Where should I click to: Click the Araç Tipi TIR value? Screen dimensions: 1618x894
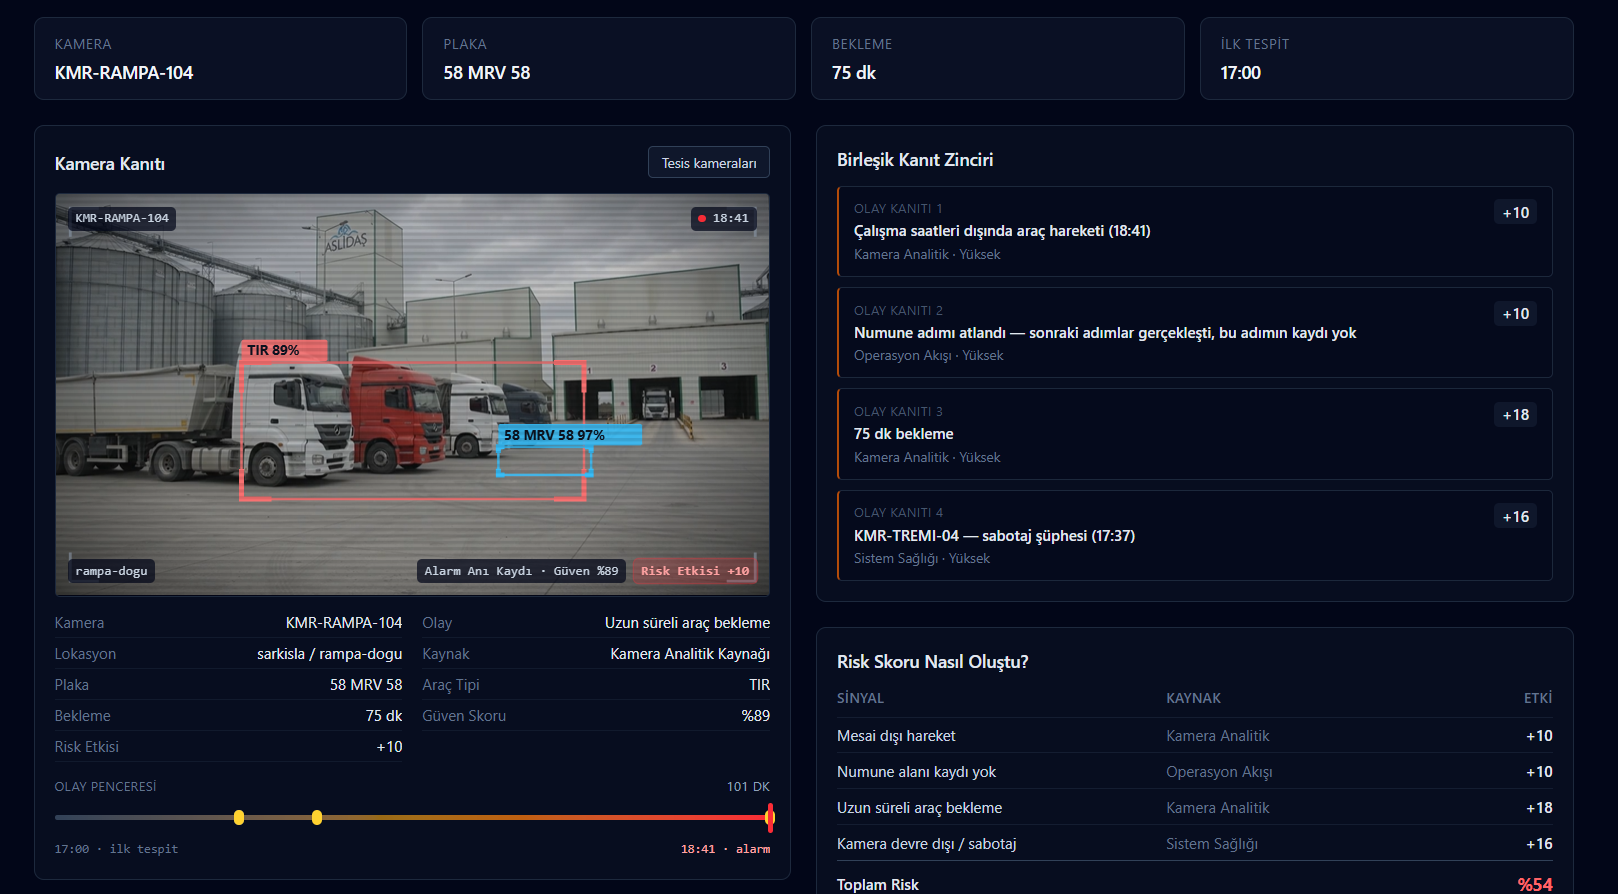[x=760, y=685]
